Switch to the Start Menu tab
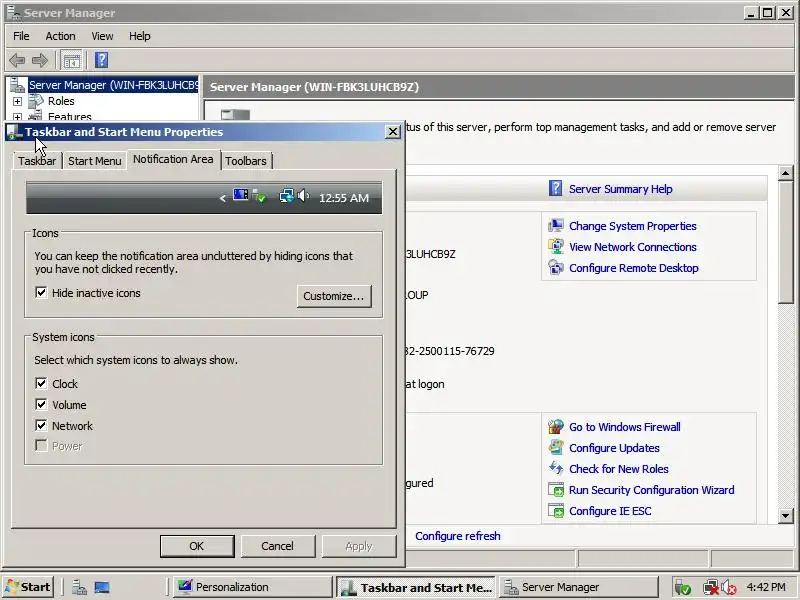 click(94, 161)
